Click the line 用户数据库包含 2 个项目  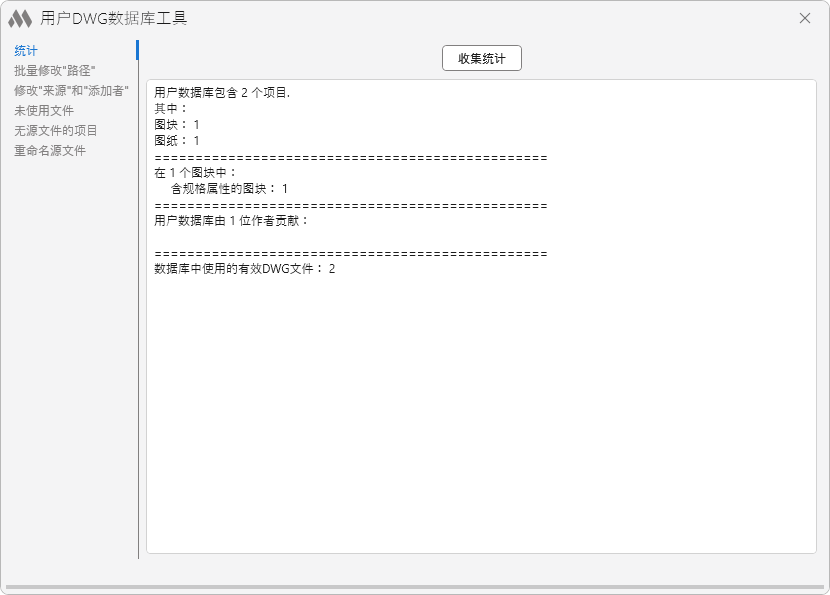(222, 93)
